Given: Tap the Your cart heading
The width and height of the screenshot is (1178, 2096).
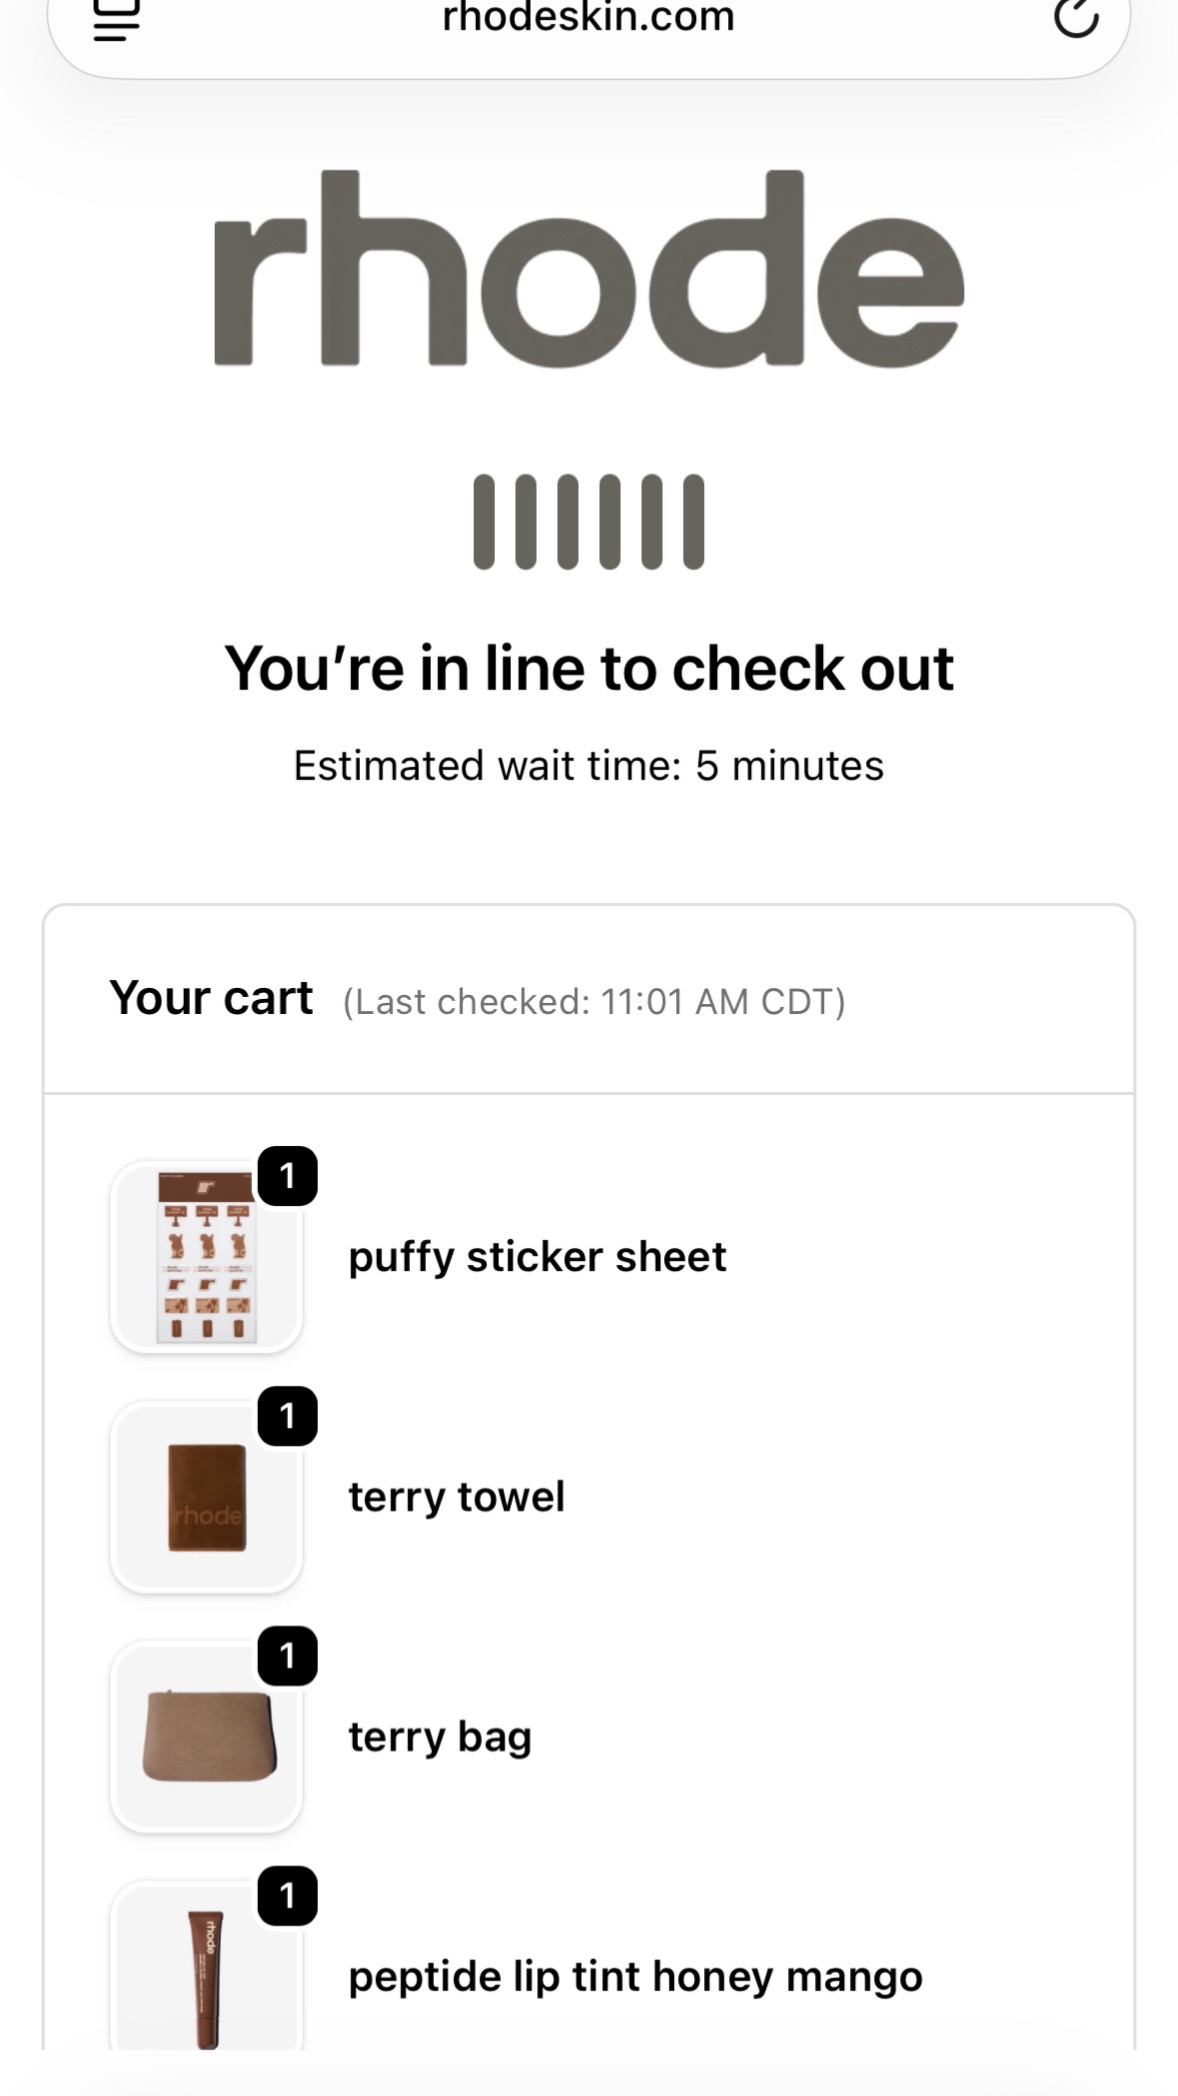Looking at the screenshot, I should click(211, 998).
